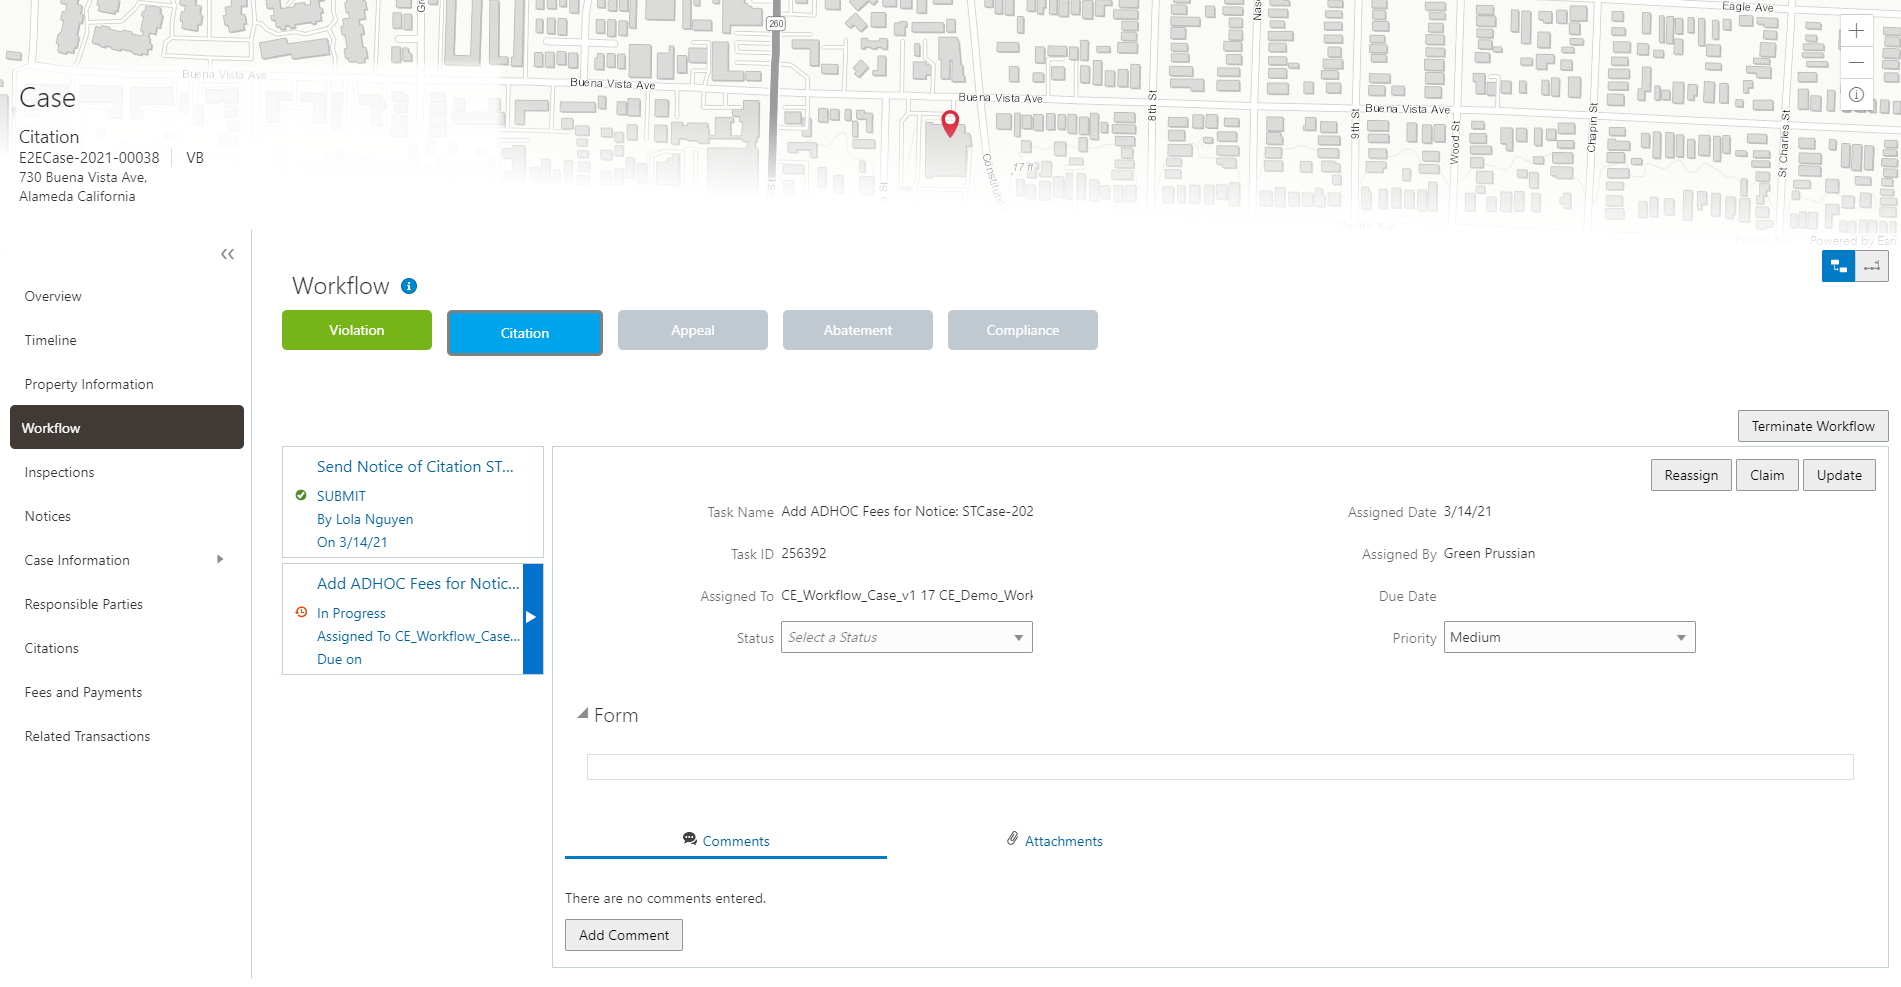Open Fees and Payments in sidebar
1901x987 pixels.
(83, 691)
